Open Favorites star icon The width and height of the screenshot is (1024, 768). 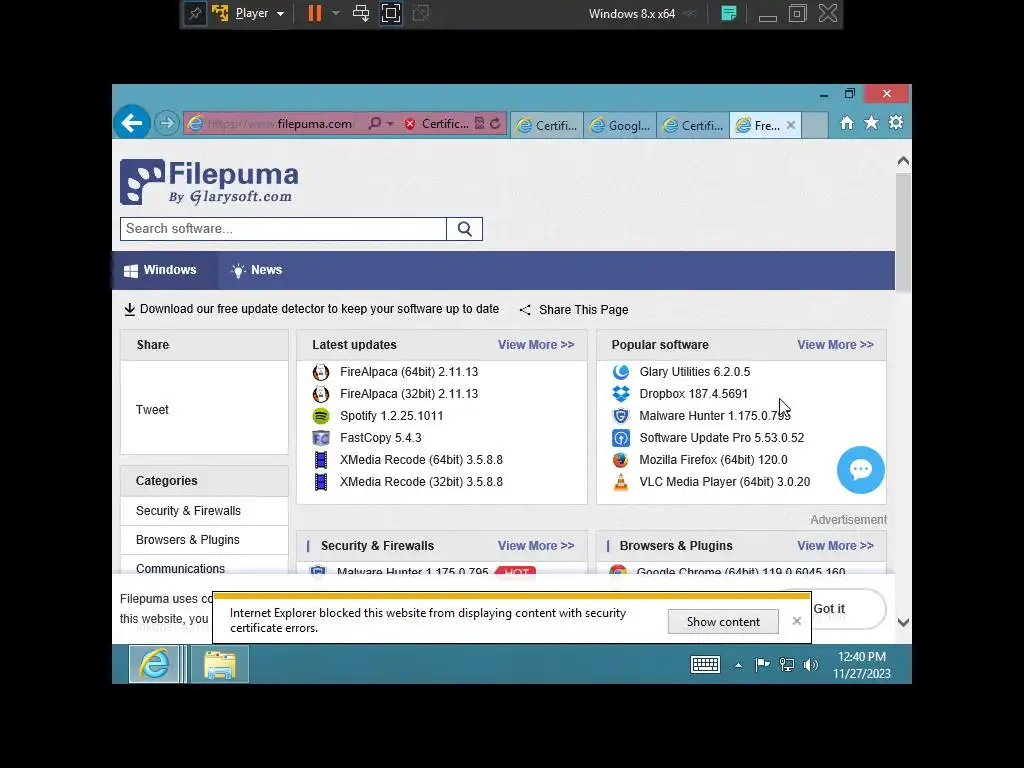[x=871, y=123]
